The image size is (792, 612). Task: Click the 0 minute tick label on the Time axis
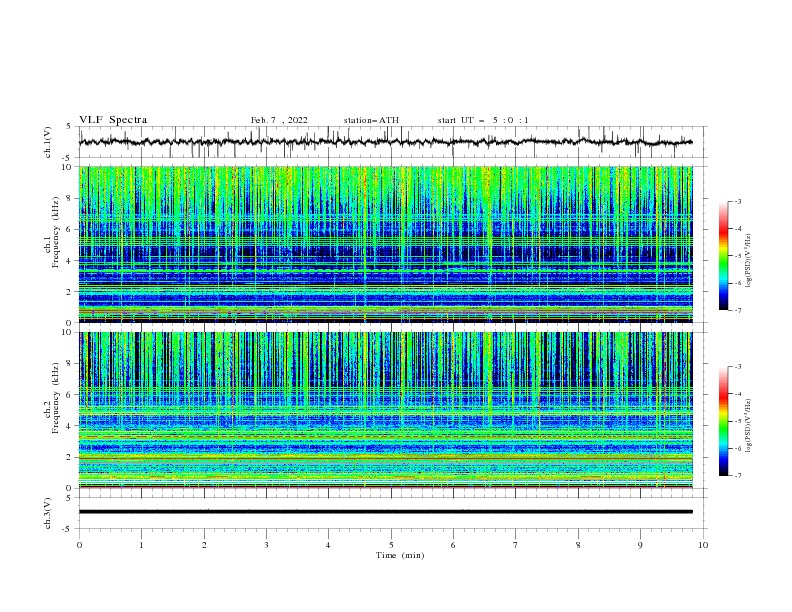(x=79, y=545)
